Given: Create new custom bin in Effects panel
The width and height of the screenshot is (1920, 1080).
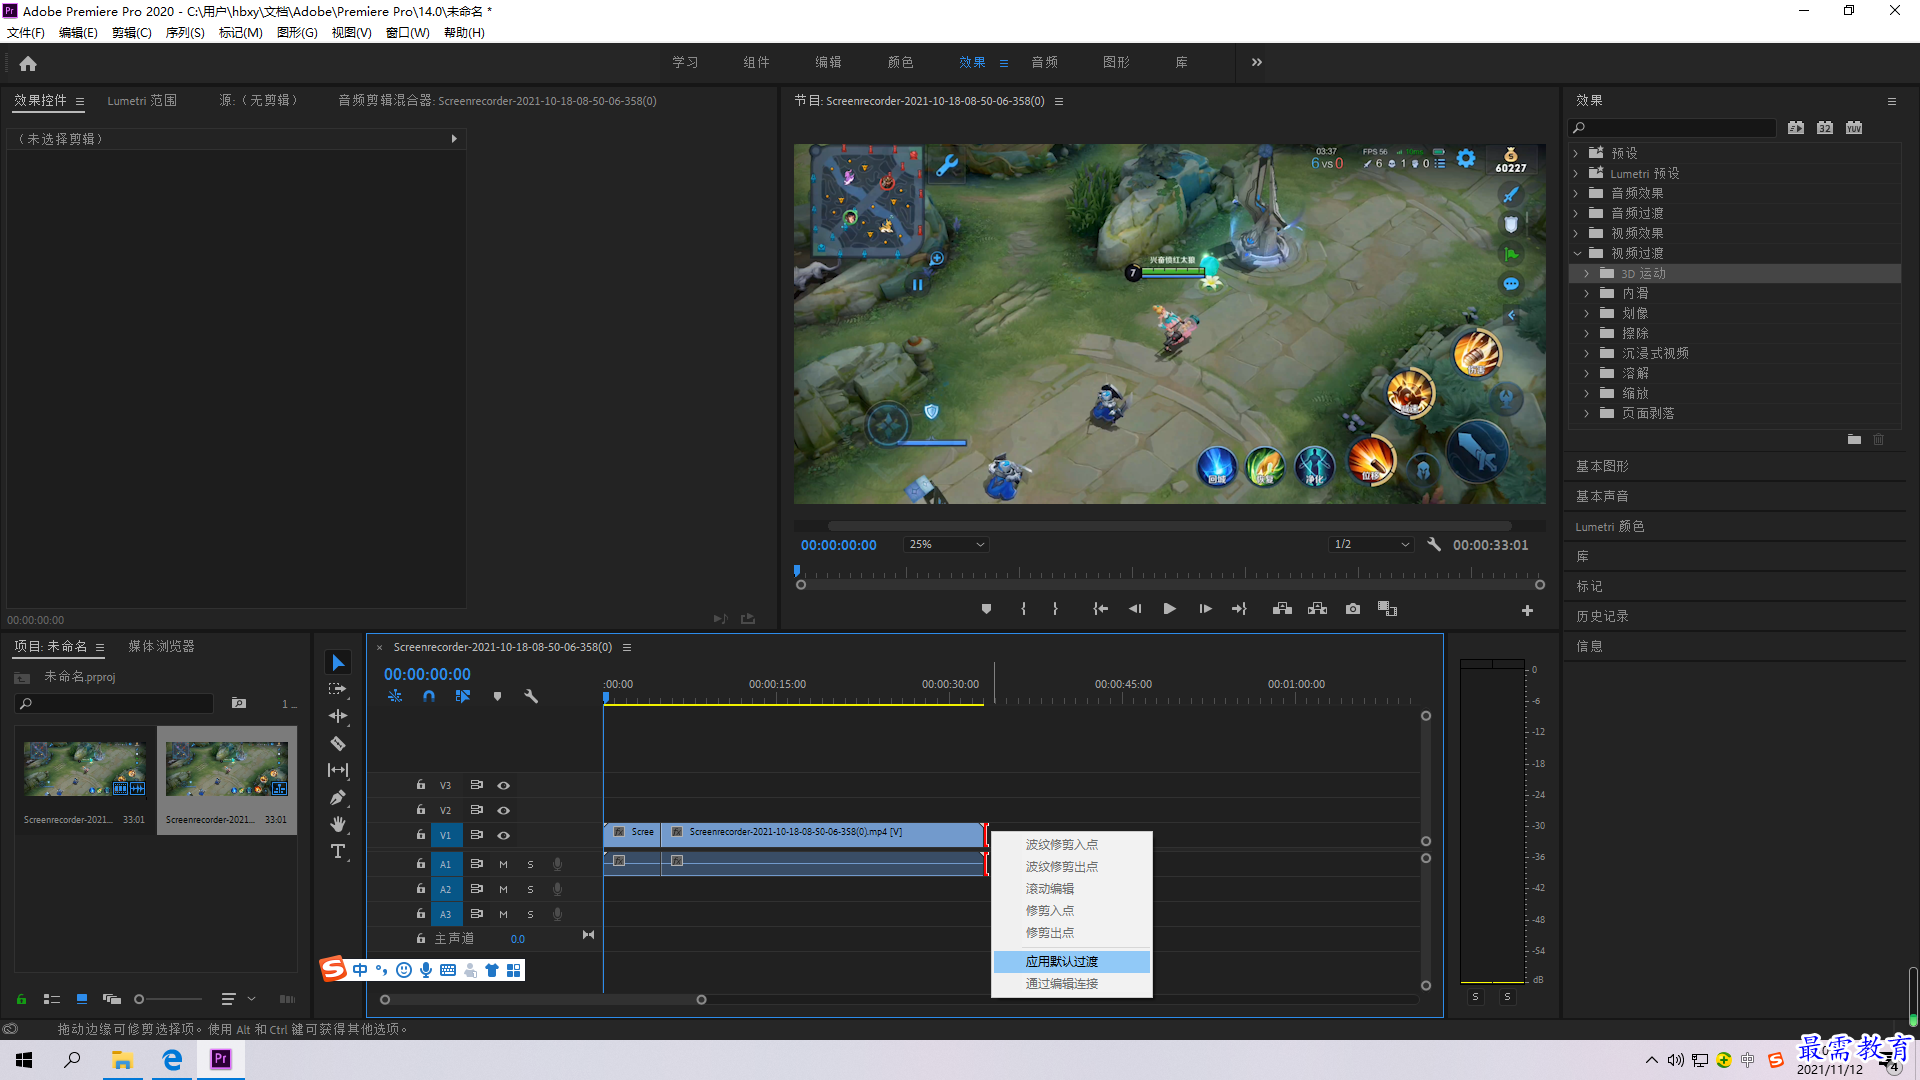Looking at the screenshot, I should [1854, 440].
